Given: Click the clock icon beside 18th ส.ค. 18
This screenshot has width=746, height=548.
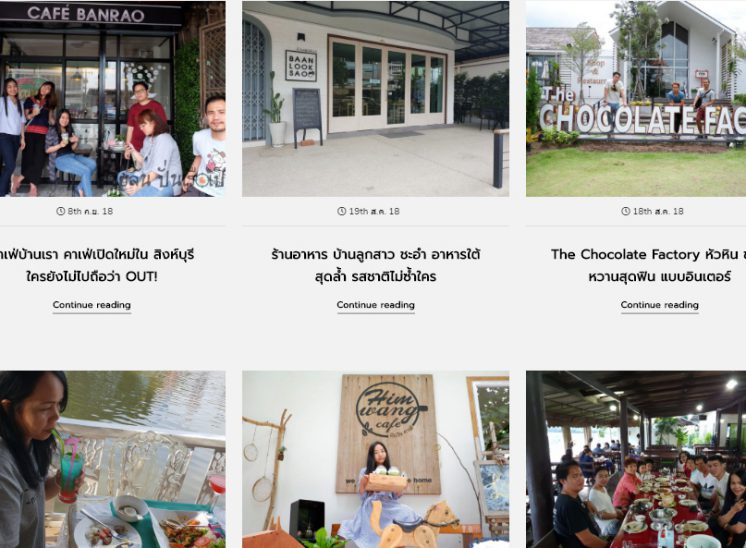Looking at the screenshot, I should [x=626, y=211].
